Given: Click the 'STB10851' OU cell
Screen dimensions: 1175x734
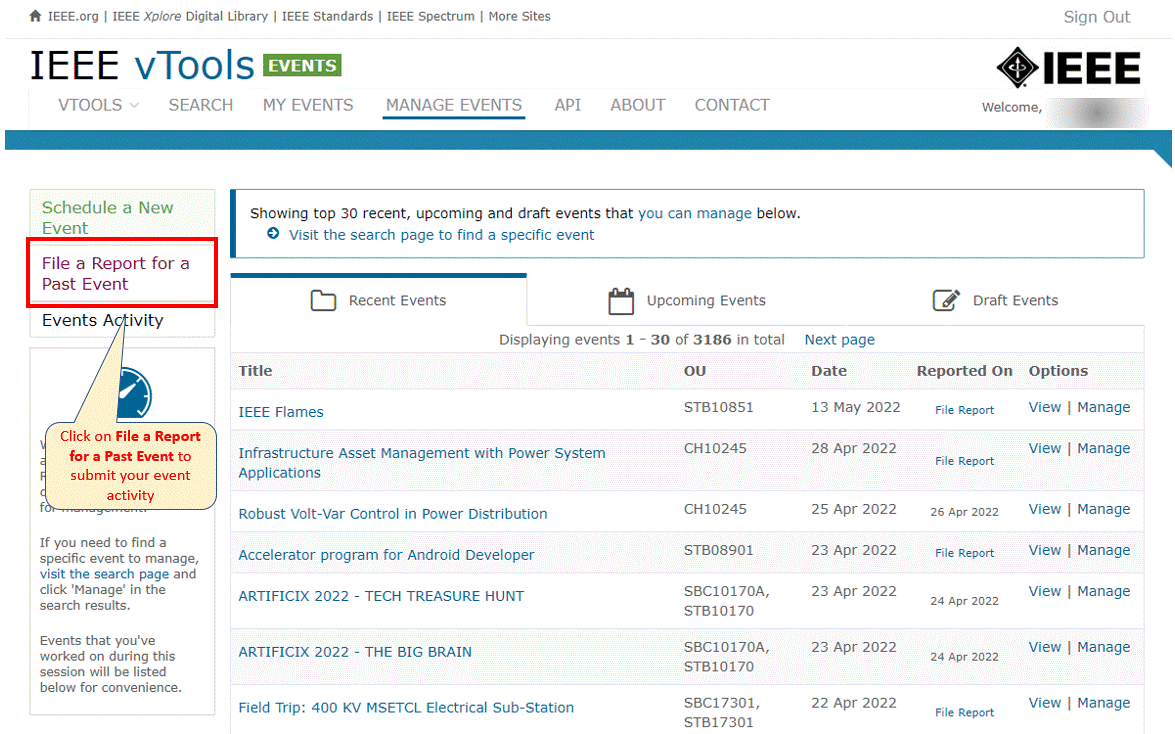Looking at the screenshot, I should point(718,407).
